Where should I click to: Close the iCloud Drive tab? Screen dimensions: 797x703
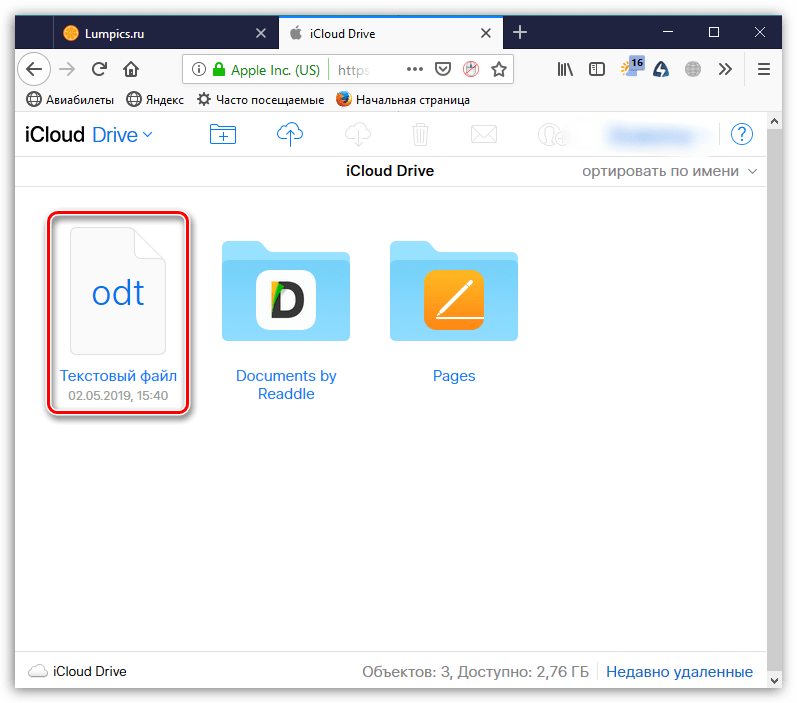coord(486,34)
